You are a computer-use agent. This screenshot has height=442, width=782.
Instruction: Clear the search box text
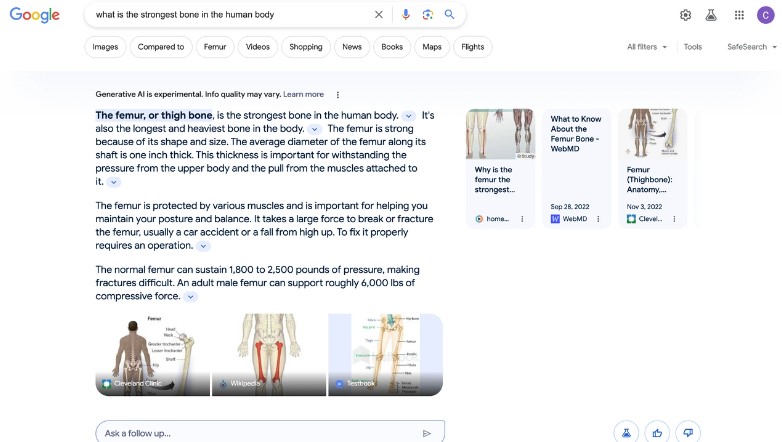378,15
